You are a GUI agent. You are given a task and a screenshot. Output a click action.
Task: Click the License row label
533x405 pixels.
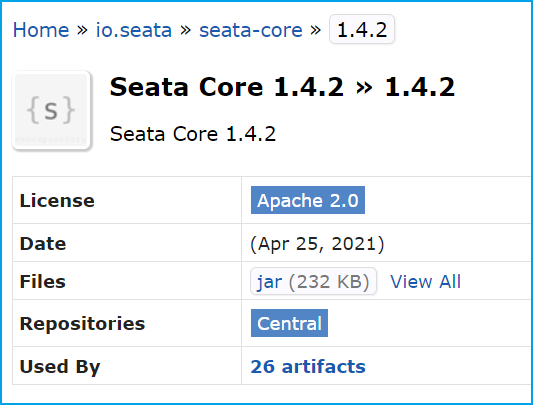57,200
